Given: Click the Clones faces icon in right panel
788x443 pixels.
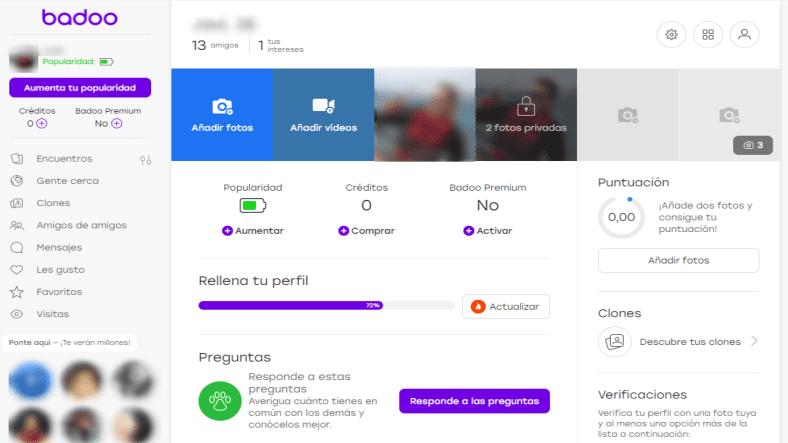Looking at the screenshot, I should (x=614, y=342).
